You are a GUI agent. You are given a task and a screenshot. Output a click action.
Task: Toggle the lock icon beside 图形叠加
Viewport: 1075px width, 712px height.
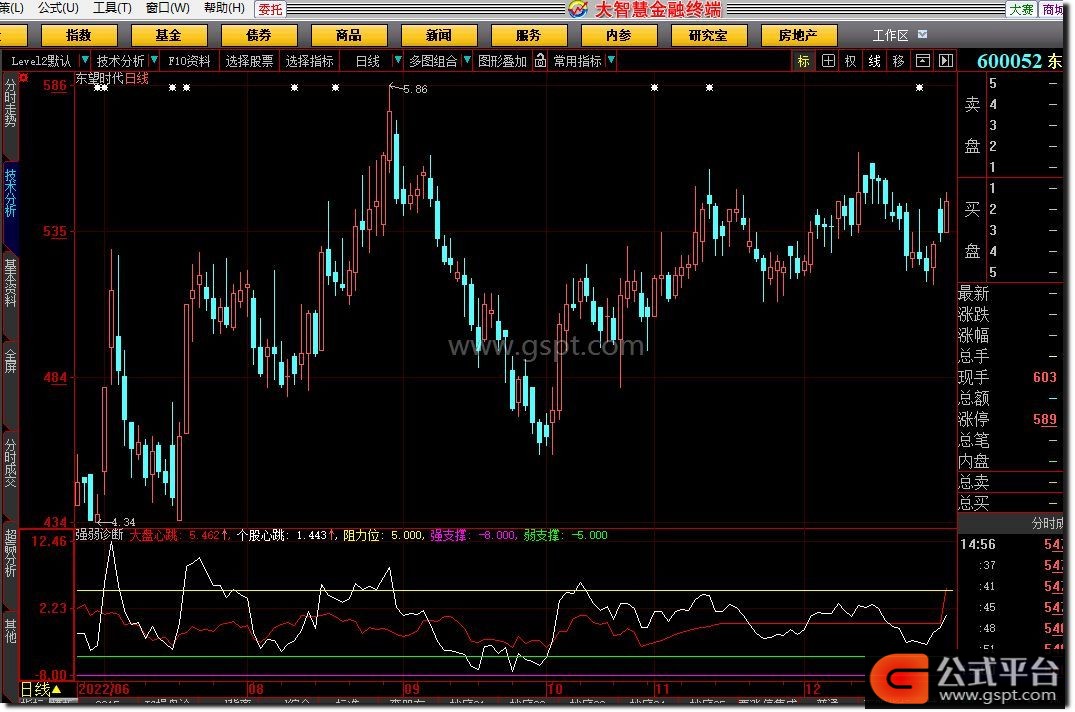point(540,60)
